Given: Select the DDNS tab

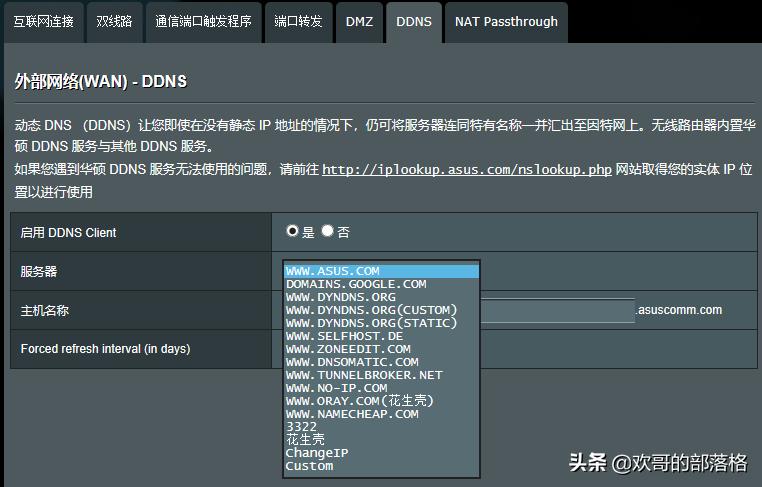Looking at the screenshot, I should (x=414, y=22).
